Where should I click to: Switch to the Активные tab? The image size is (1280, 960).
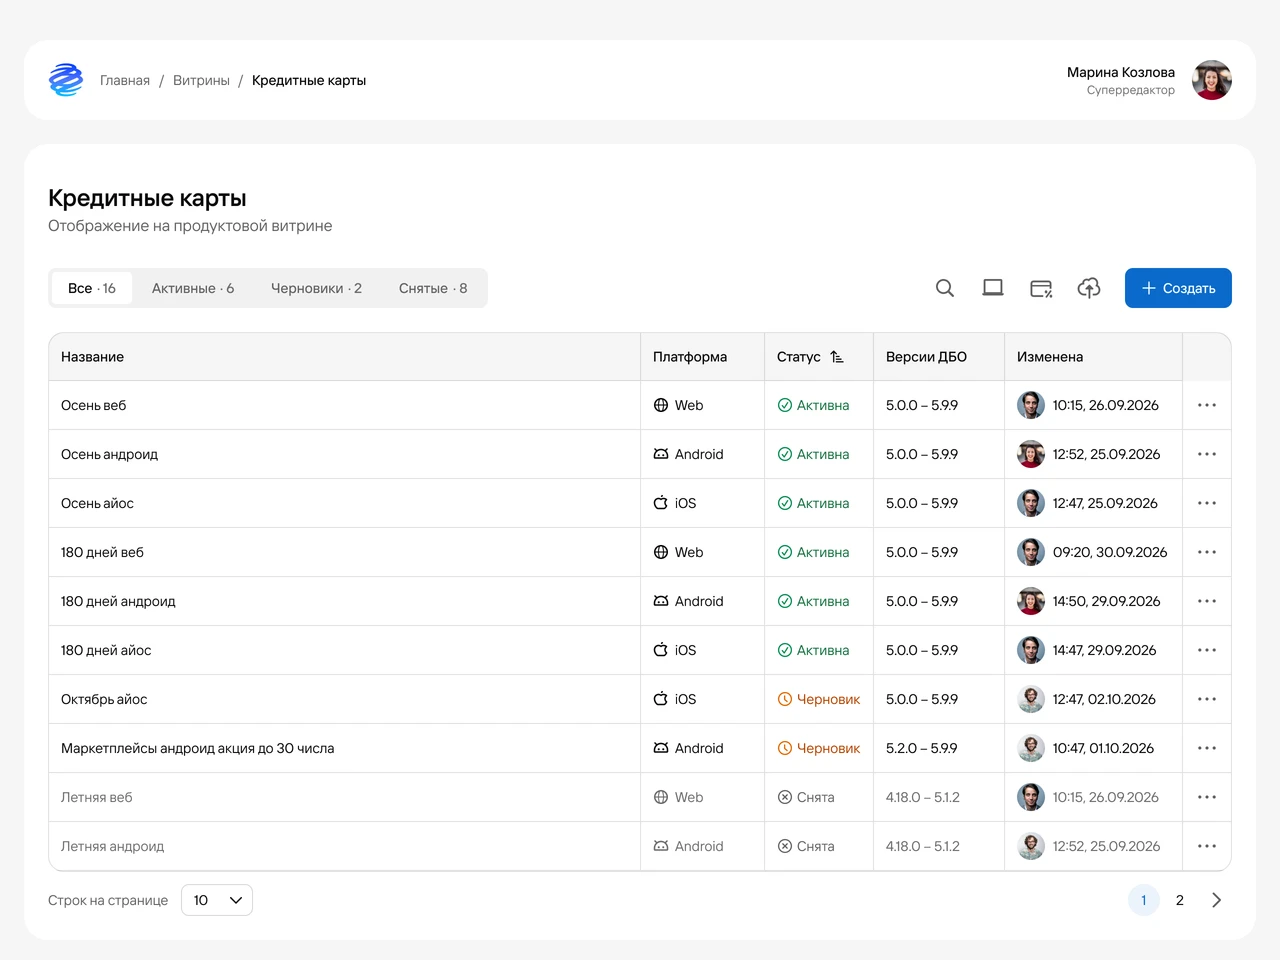point(193,288)
